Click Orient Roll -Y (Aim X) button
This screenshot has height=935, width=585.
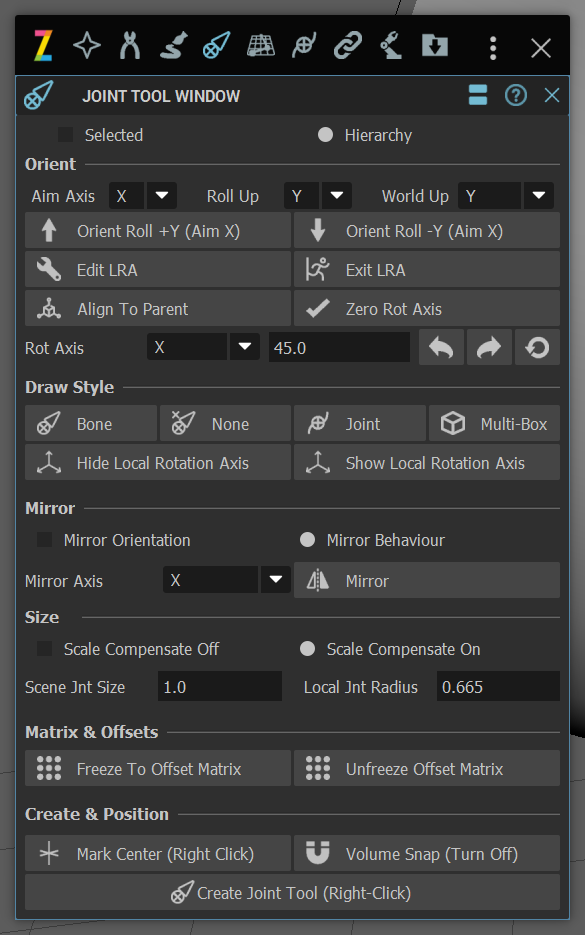click(x=426, y=231)
